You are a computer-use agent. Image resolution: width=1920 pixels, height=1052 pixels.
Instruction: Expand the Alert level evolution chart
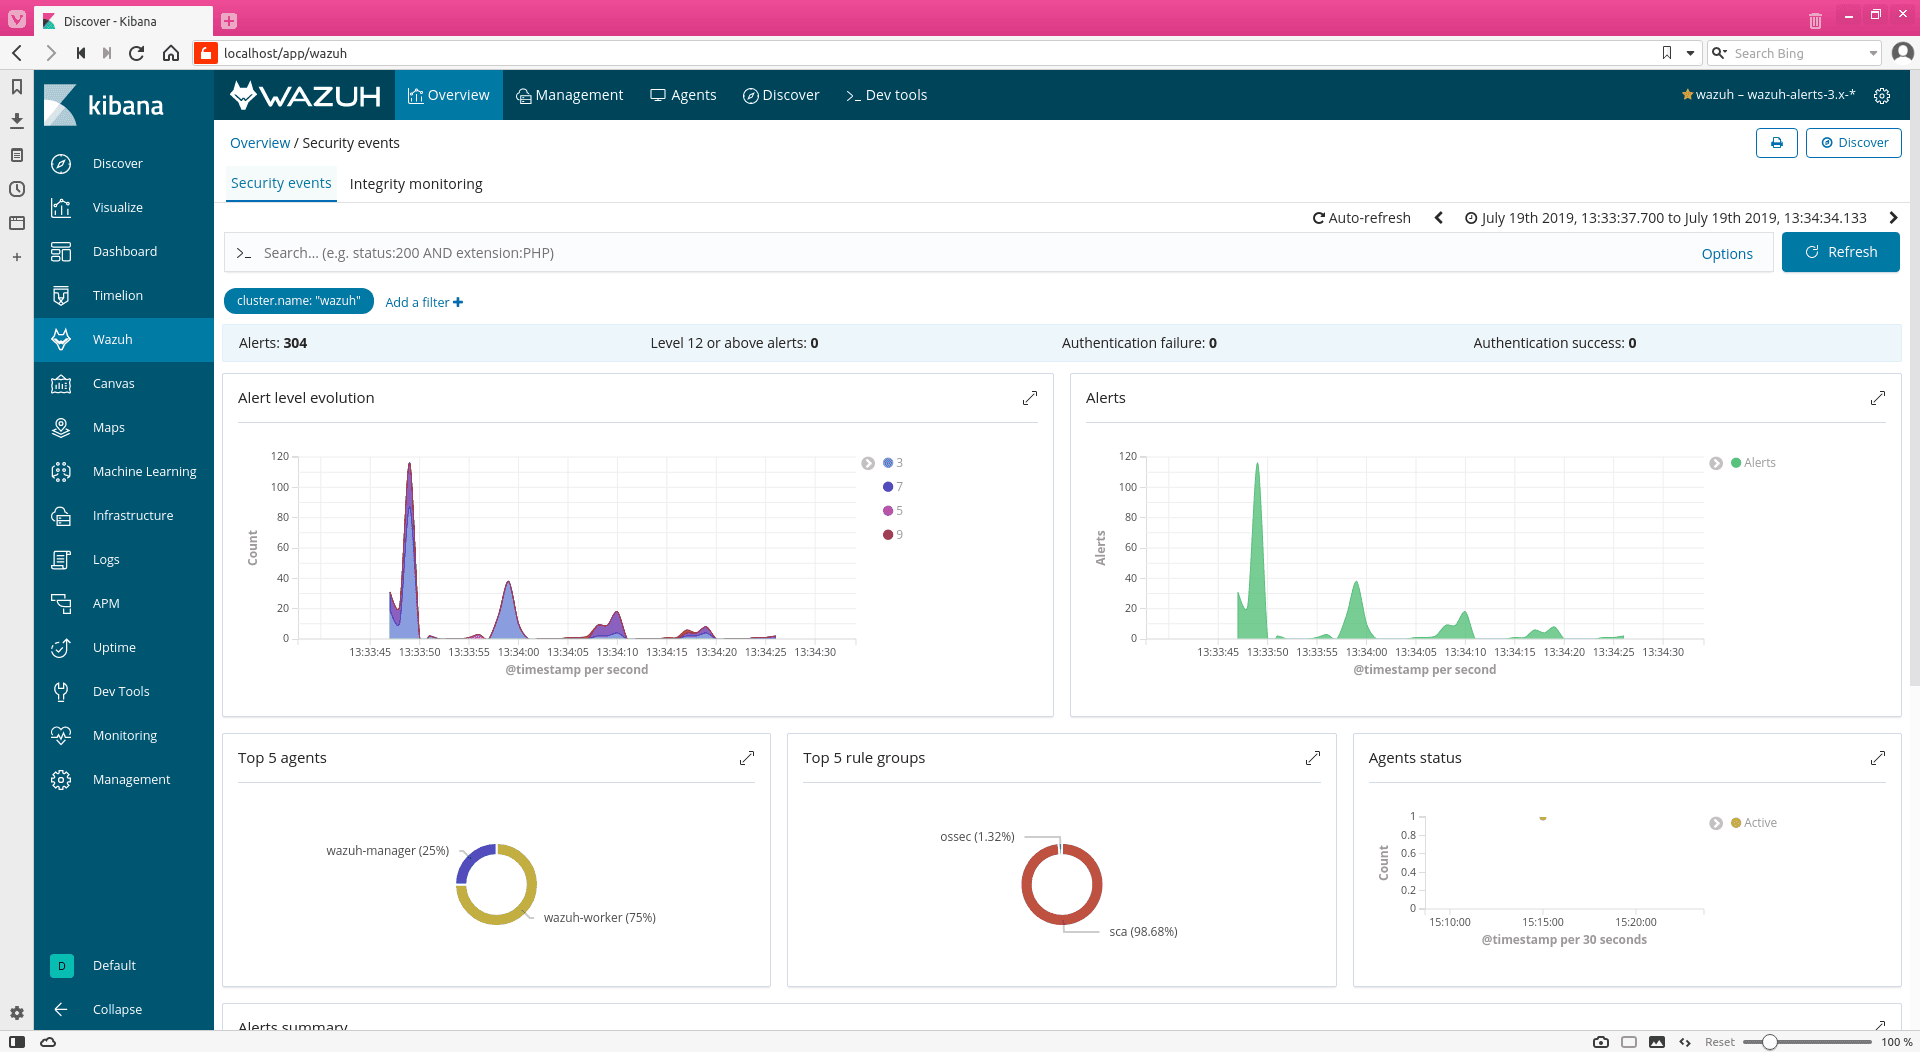pyautogui.click(x=1029, y=398)
